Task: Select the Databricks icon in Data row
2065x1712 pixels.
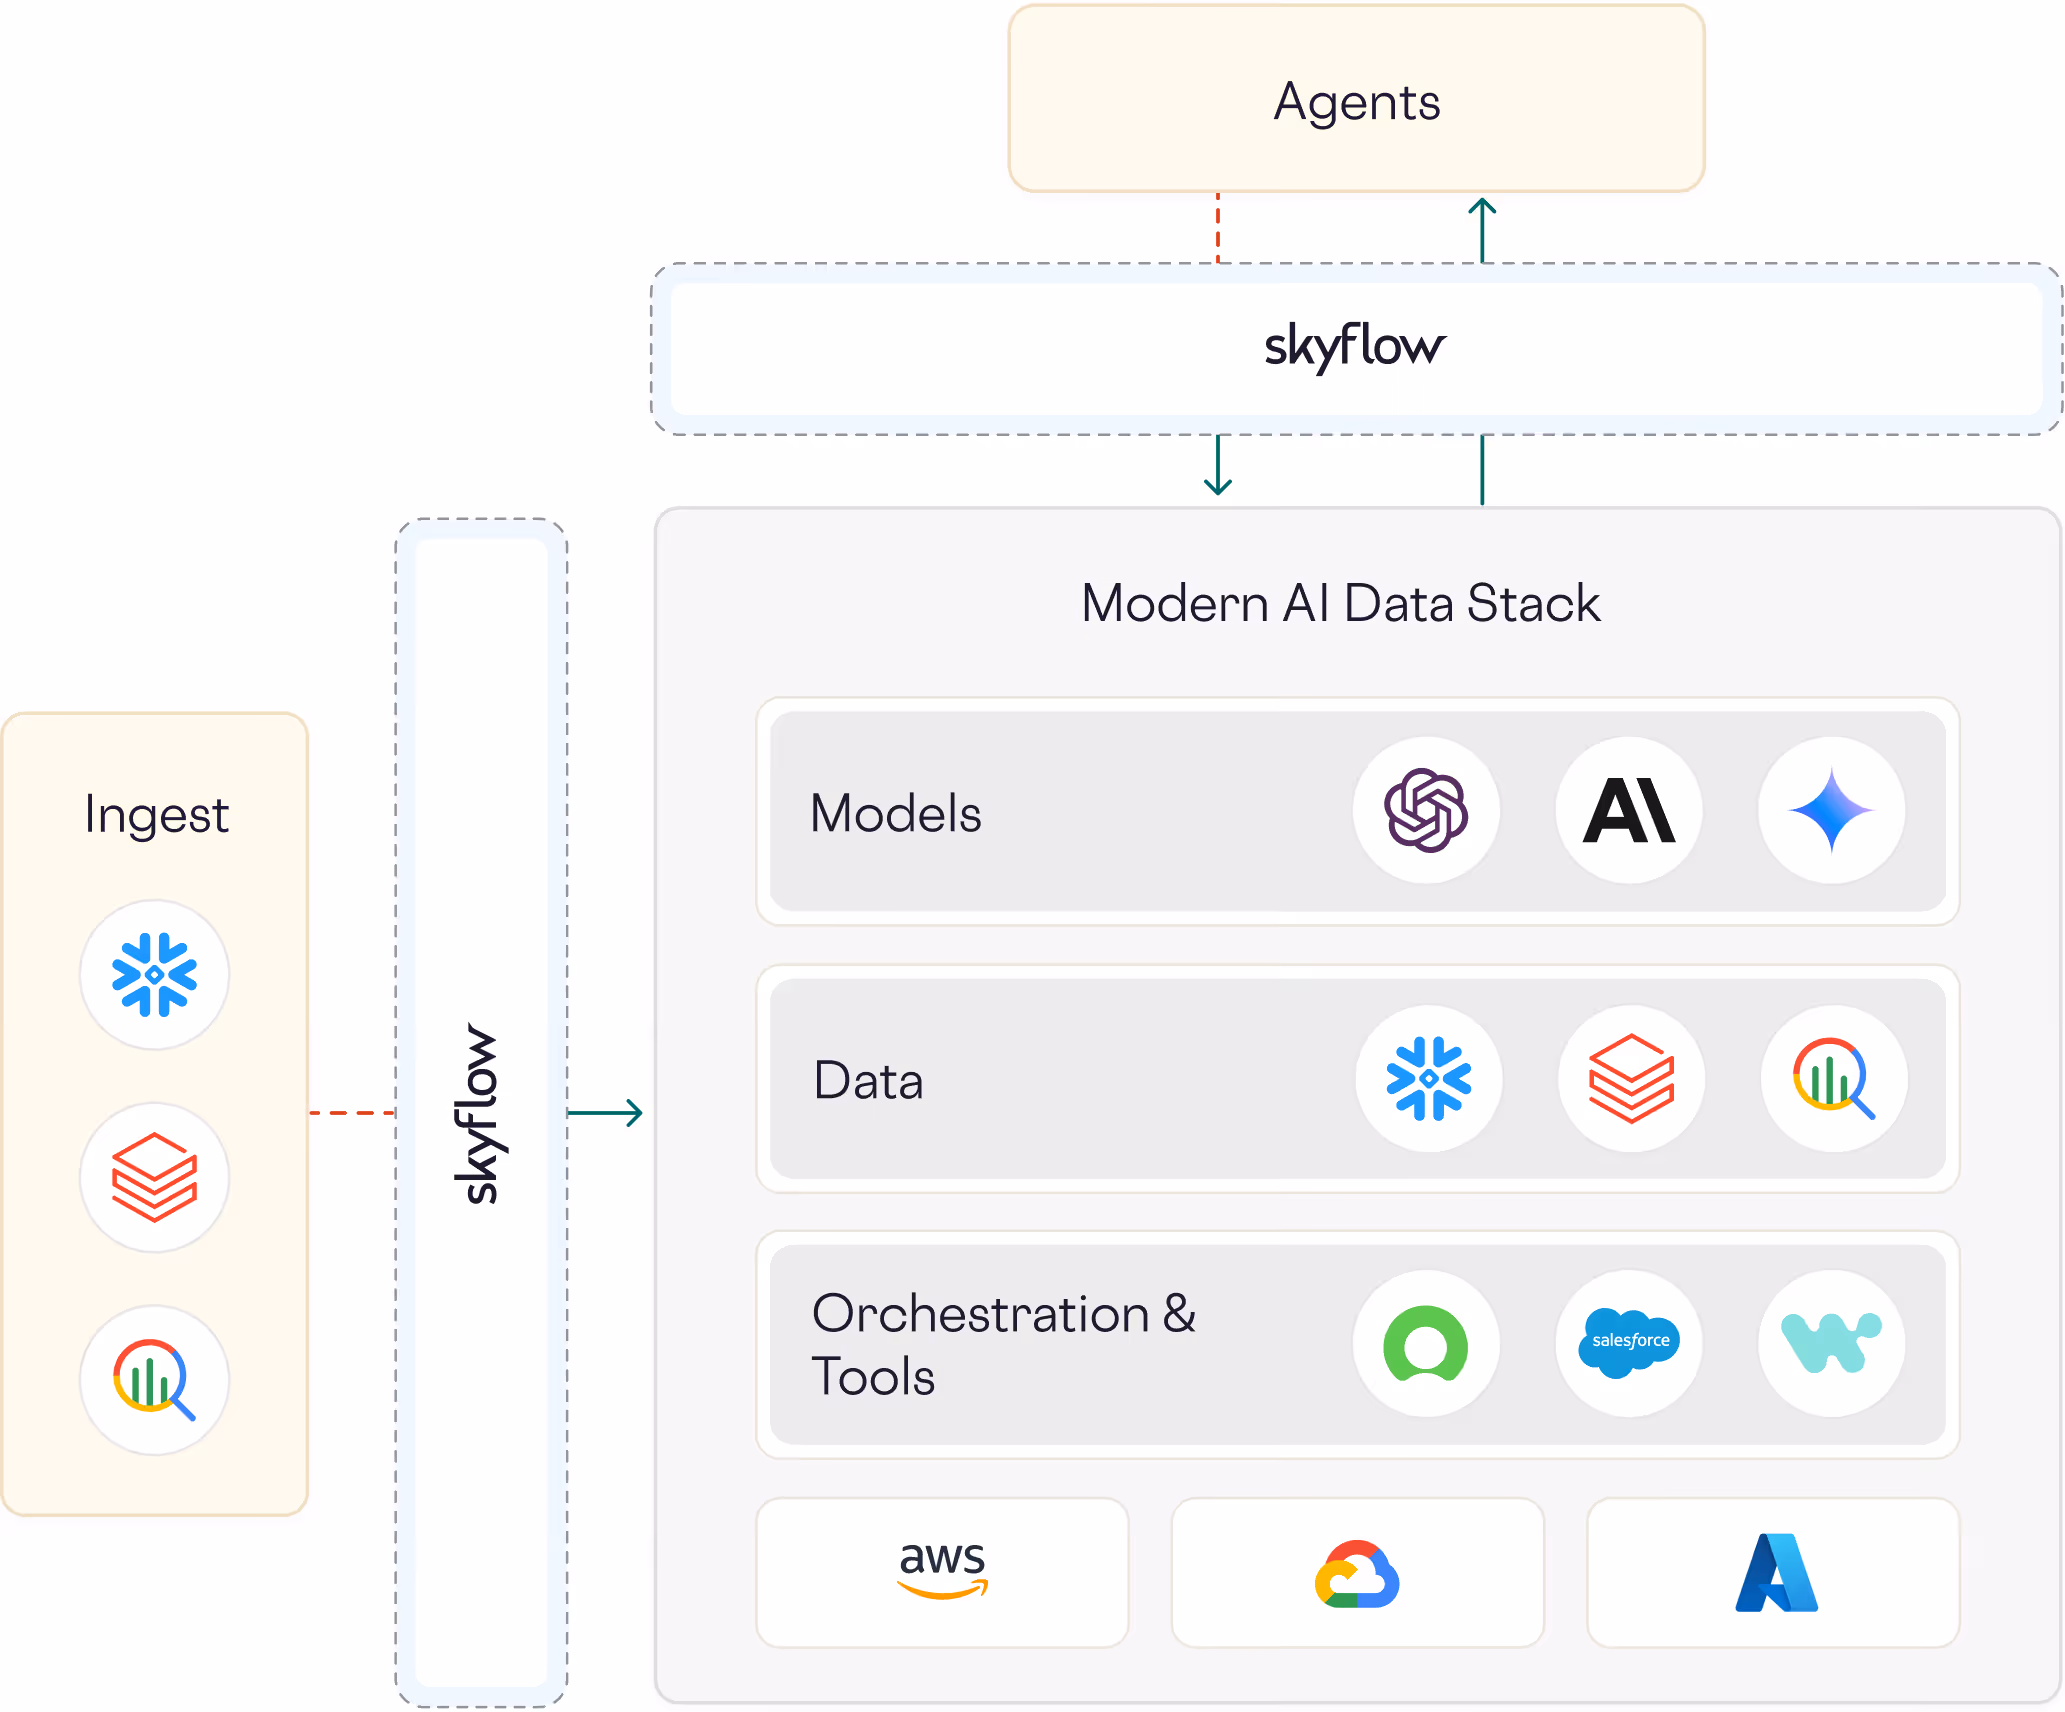Action: pyautogui.click(x=1631, y=1078)
